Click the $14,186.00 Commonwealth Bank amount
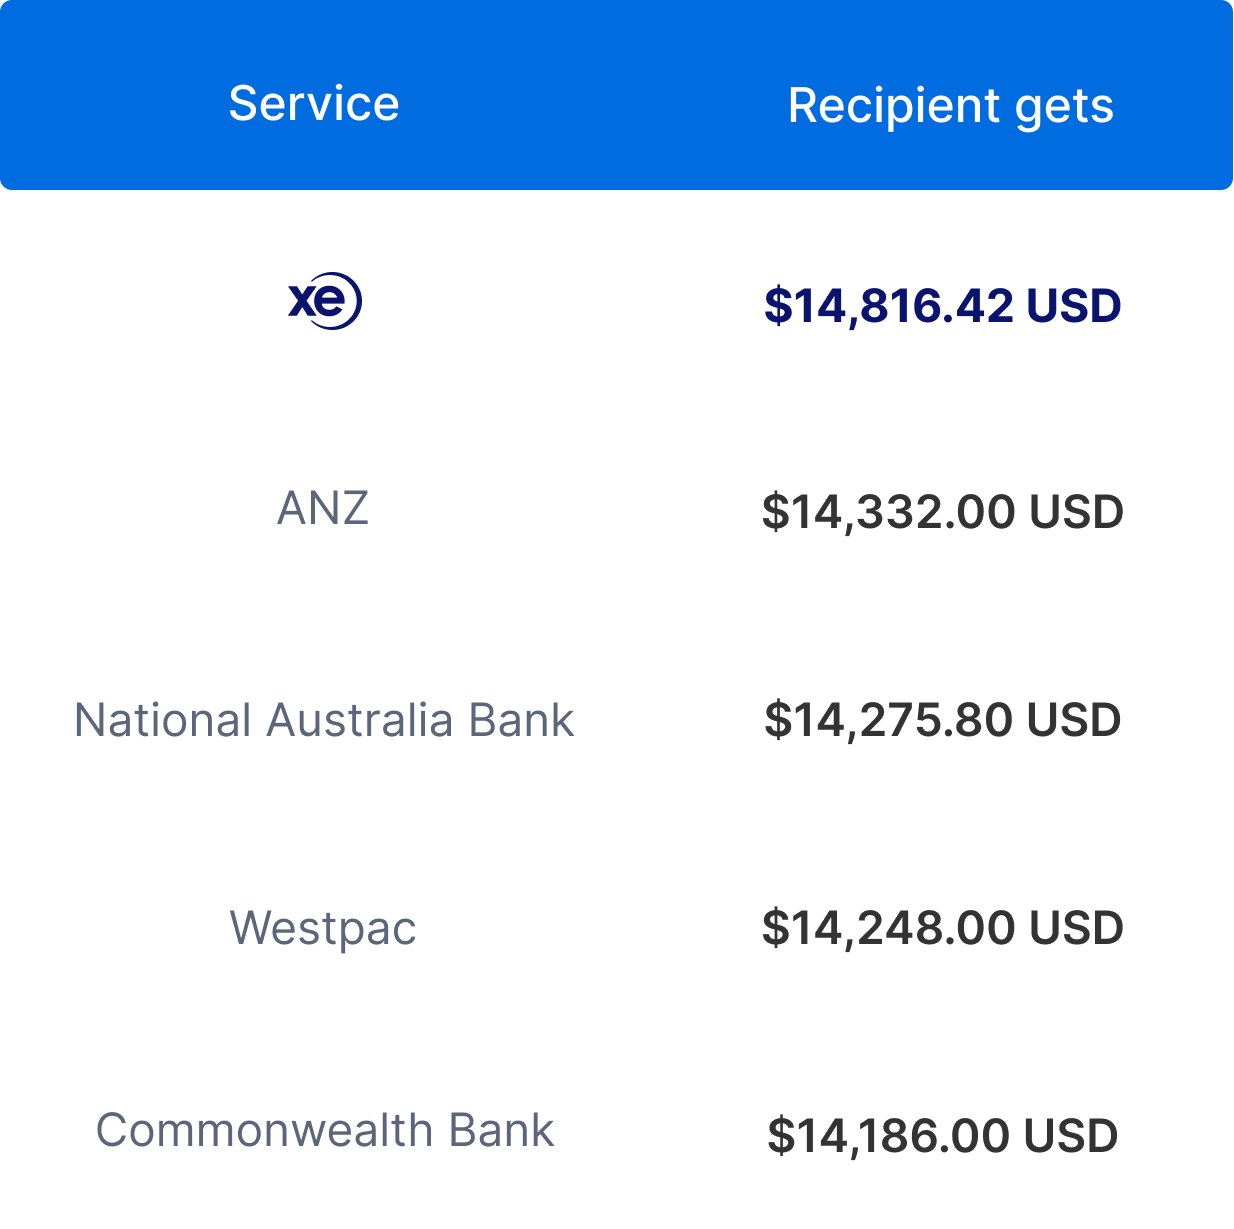This screenshot has height=1229, width=1234. [889, 1136]
